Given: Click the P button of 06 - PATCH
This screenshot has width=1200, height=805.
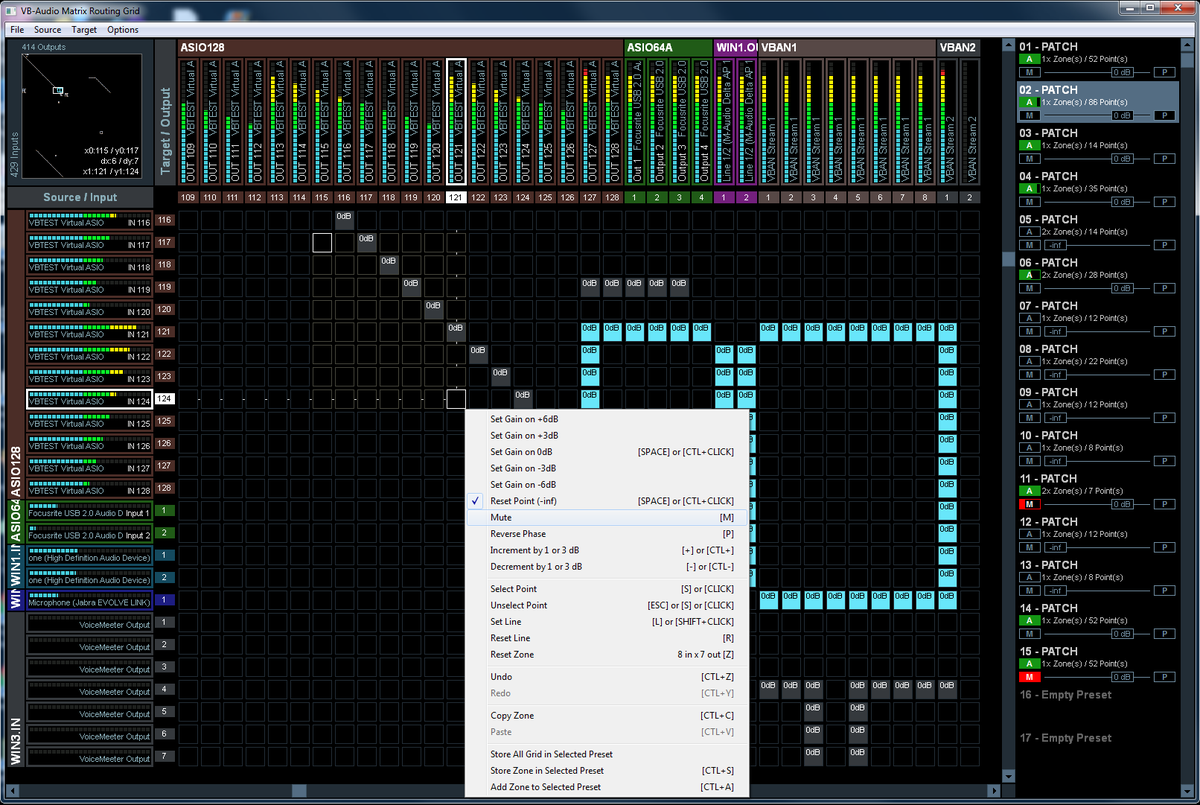Looking at the screenshot, I should tap(1164, 288).
